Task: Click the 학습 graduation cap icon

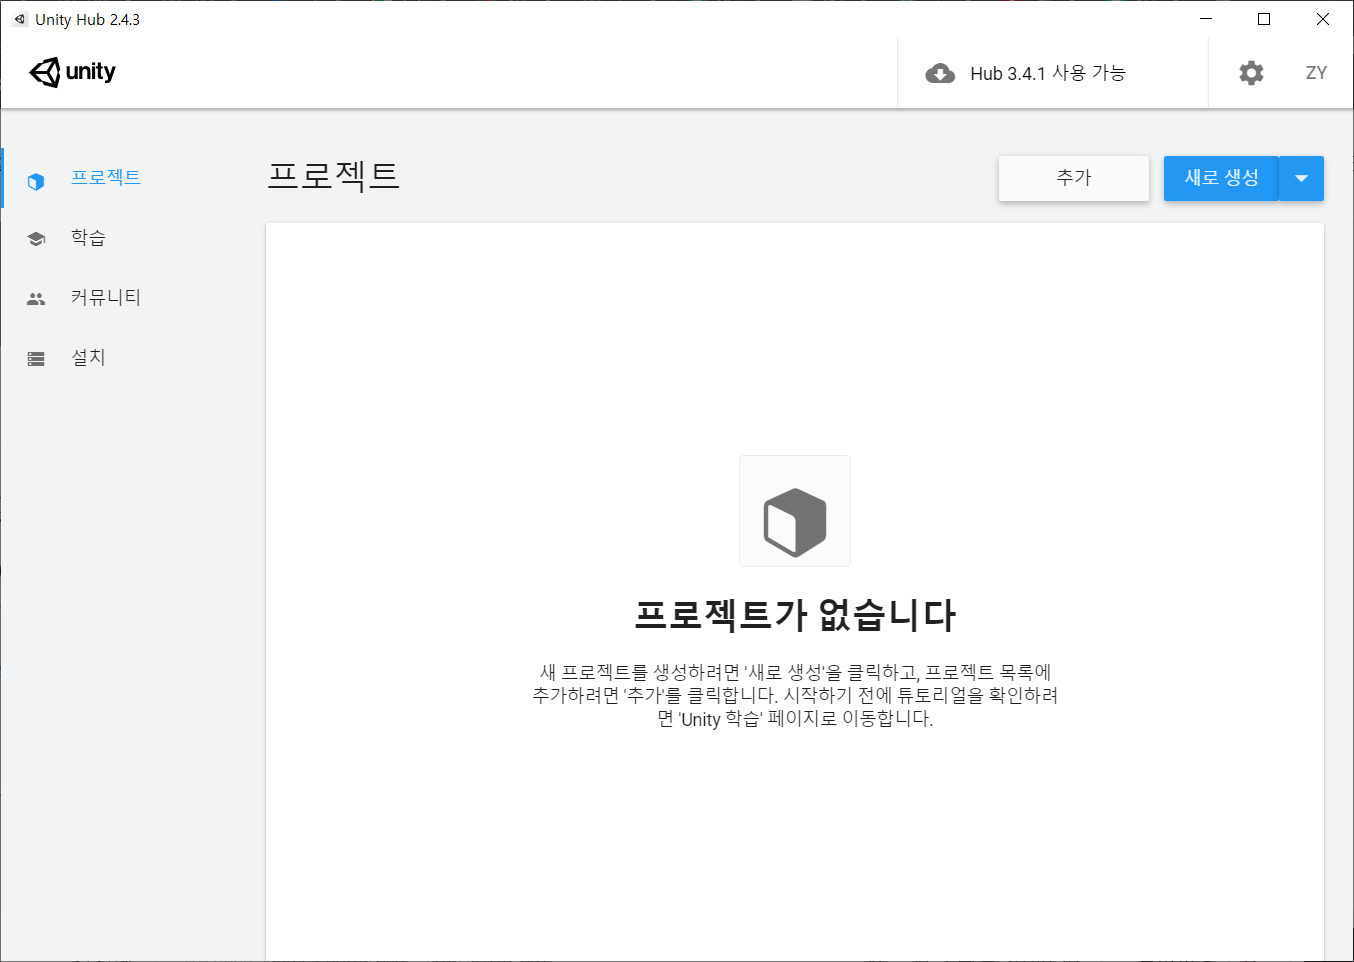Action: (36, 239)
